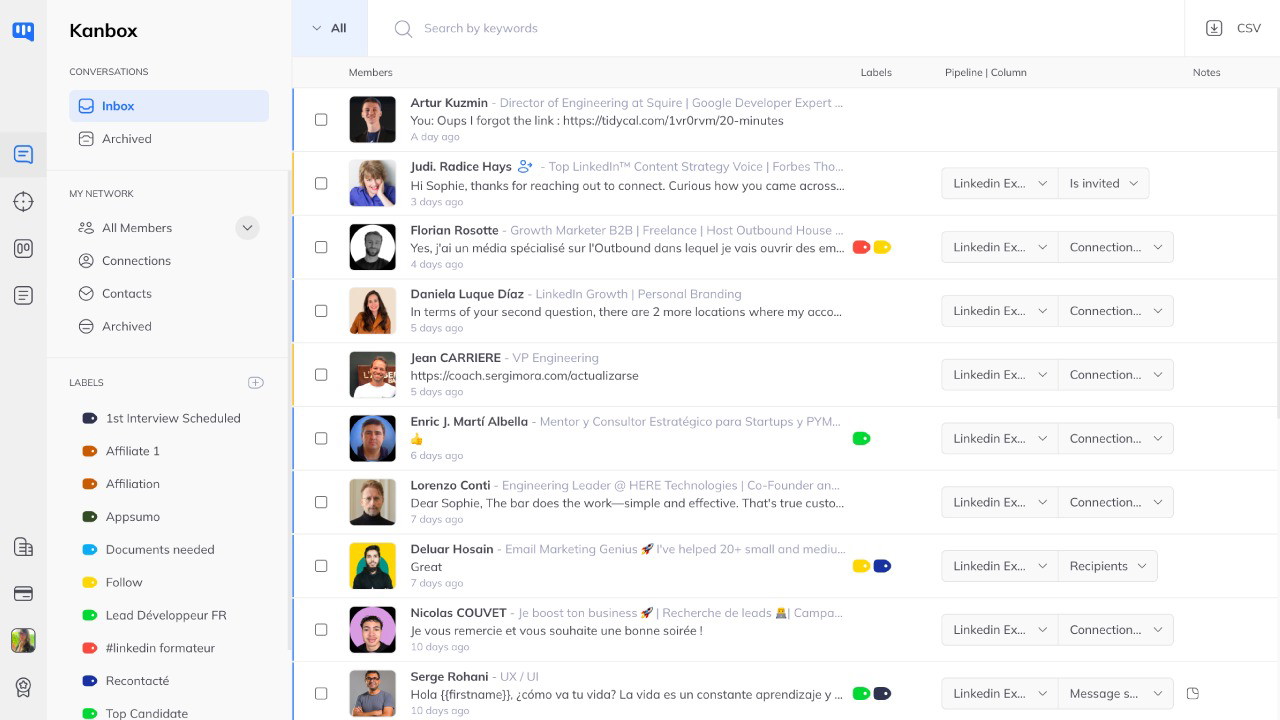Select Nicolas COUVET's checkbox
1280x720 pixels.
point(321,630)
